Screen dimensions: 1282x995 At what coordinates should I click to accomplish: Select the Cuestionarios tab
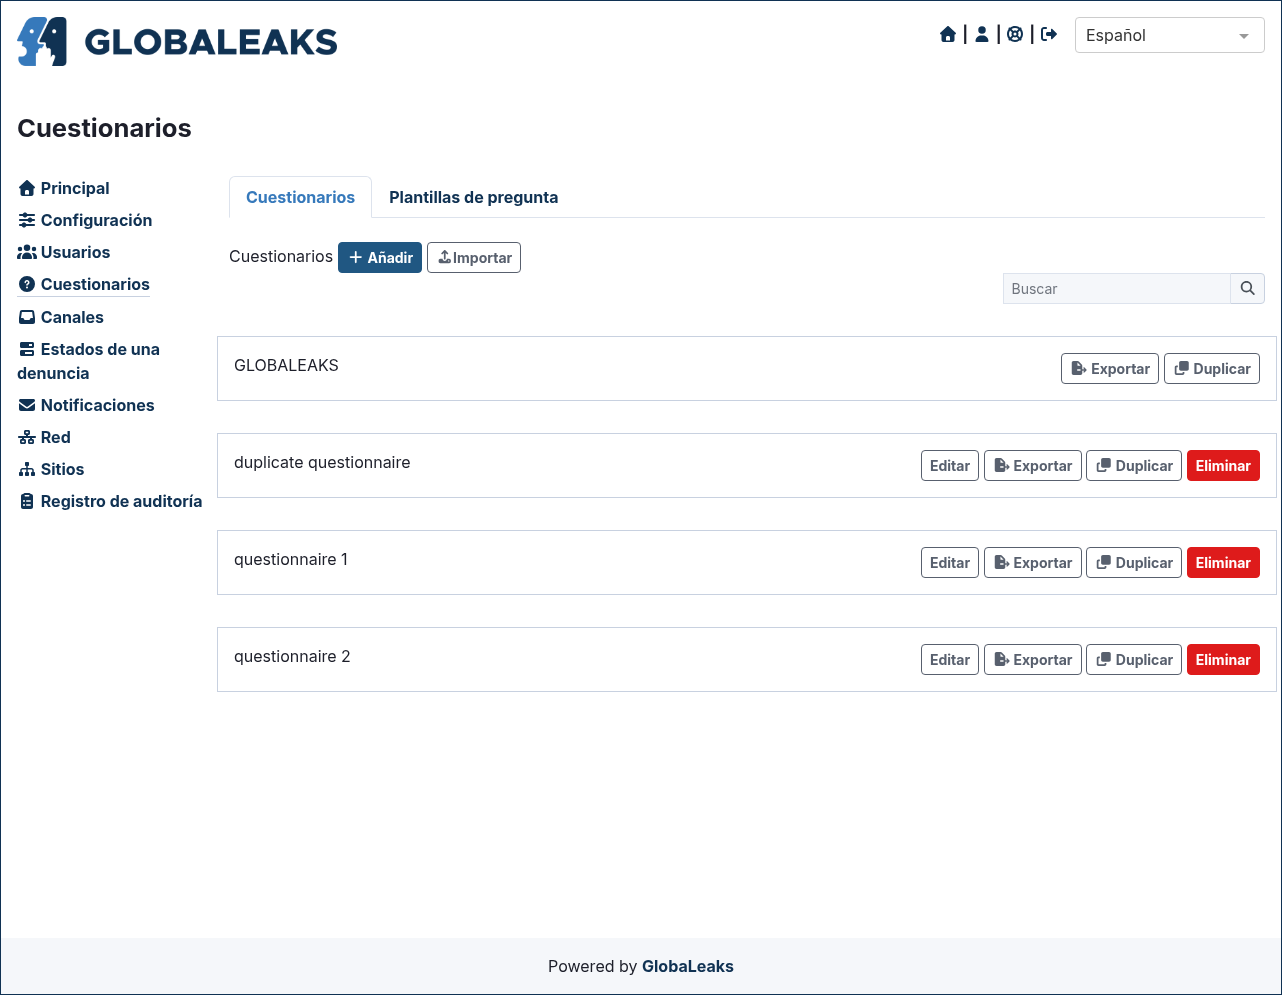click(x=300, y=197)
